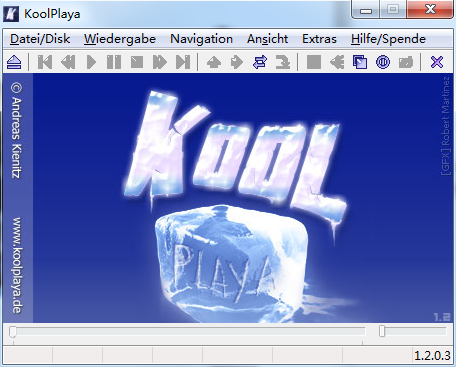Stop playback with the stop icon

coord(137,62)
